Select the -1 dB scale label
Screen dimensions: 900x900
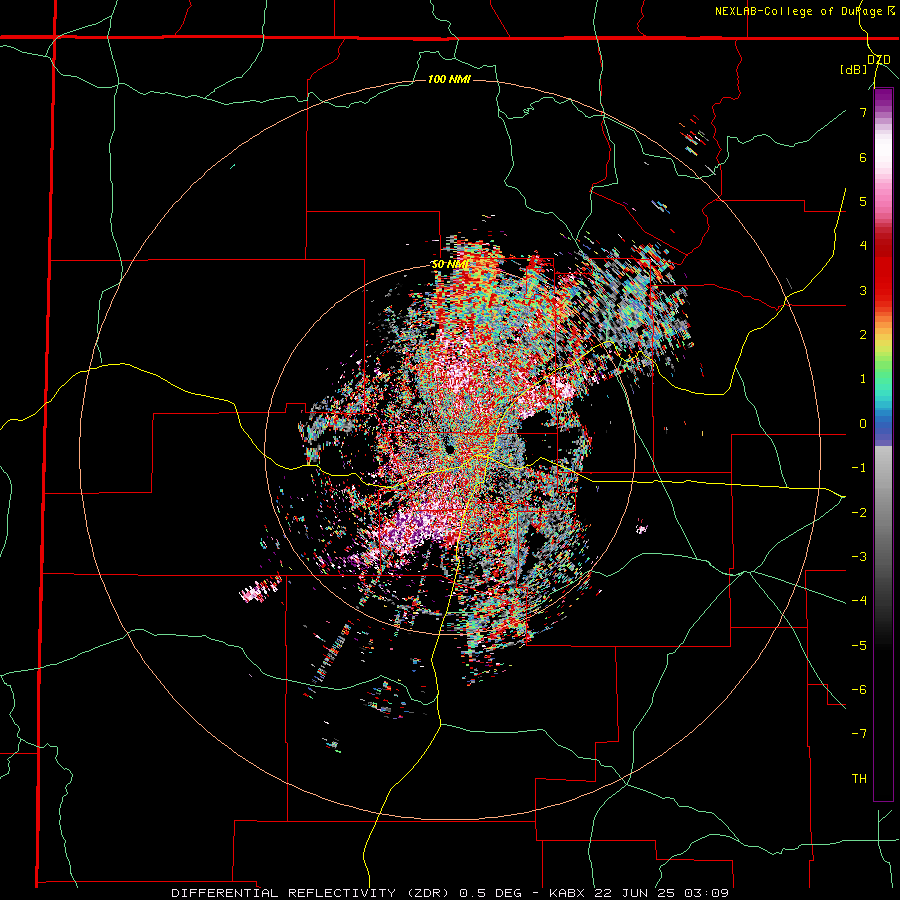[859, 468]
